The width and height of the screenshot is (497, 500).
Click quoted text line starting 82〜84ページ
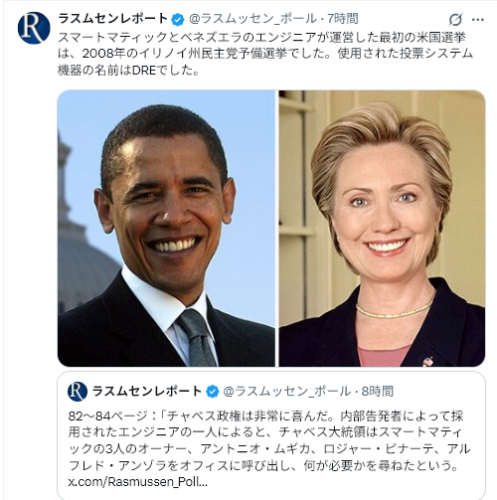(x=266, y=416)
